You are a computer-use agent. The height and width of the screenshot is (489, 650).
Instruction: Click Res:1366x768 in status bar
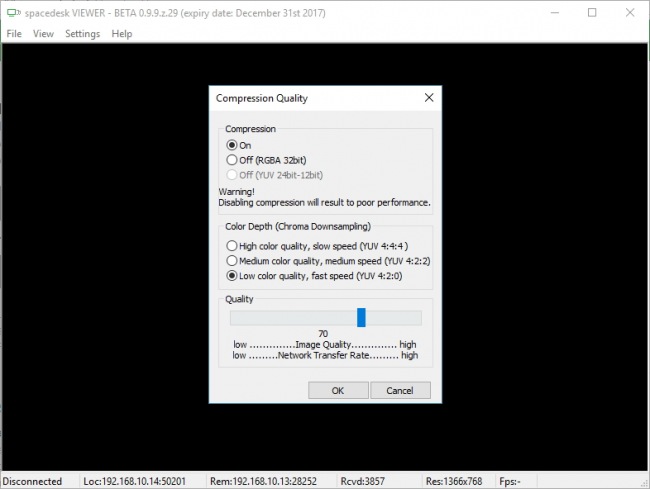coord(454,481)
